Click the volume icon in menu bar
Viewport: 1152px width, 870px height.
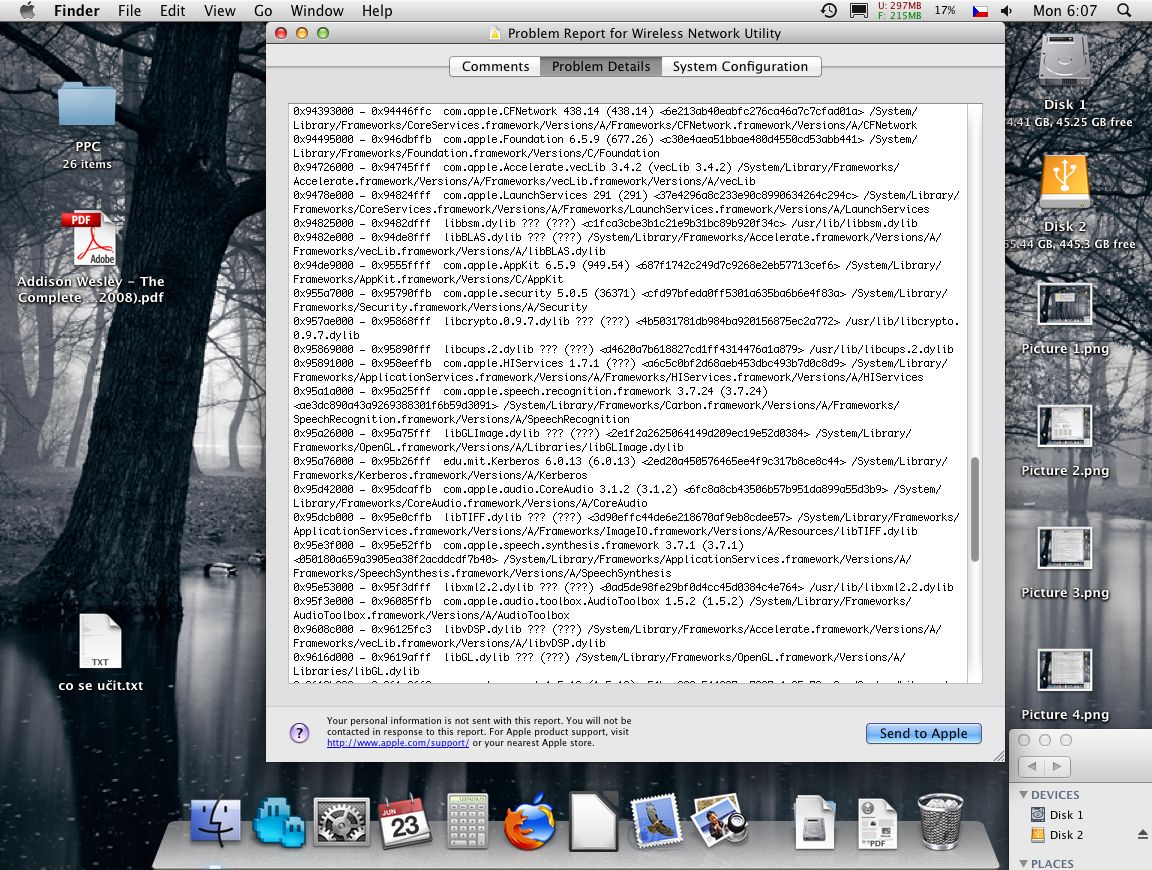[1007, 11]
